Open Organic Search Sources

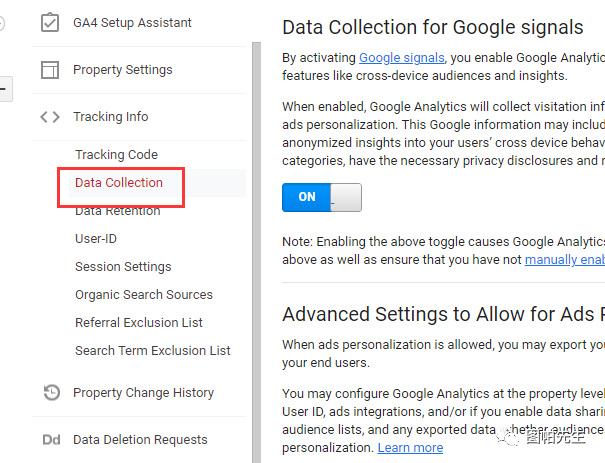[x=144, y=295]
